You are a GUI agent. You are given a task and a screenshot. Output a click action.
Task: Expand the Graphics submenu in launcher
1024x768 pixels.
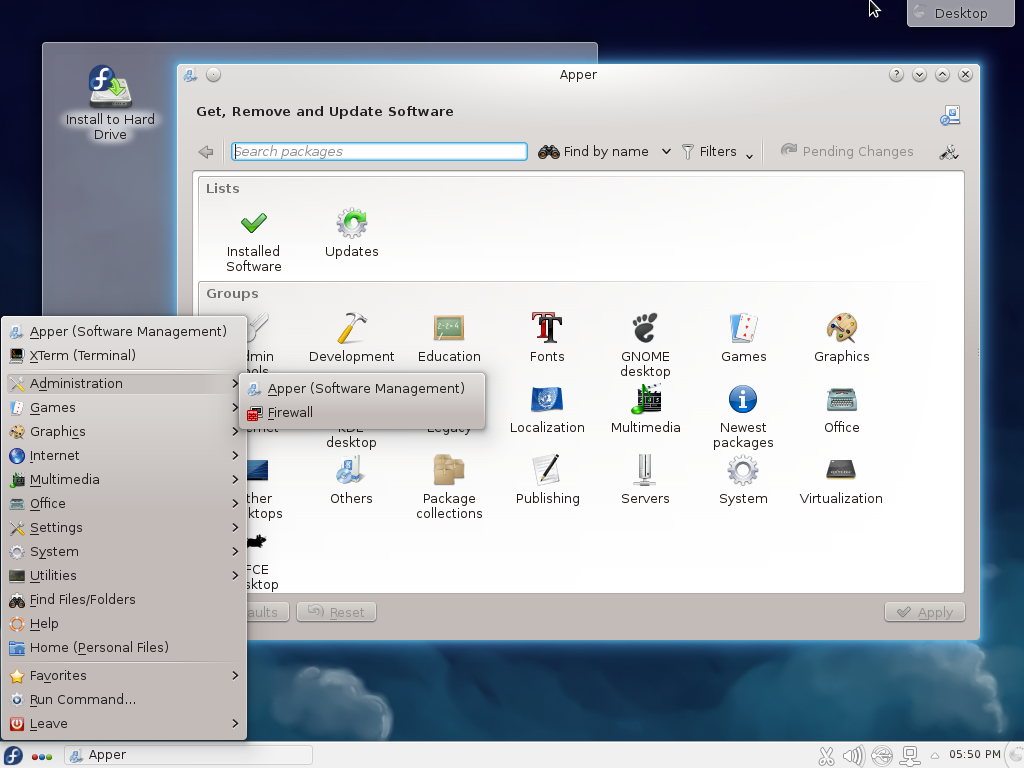click(x=124, y=432)
